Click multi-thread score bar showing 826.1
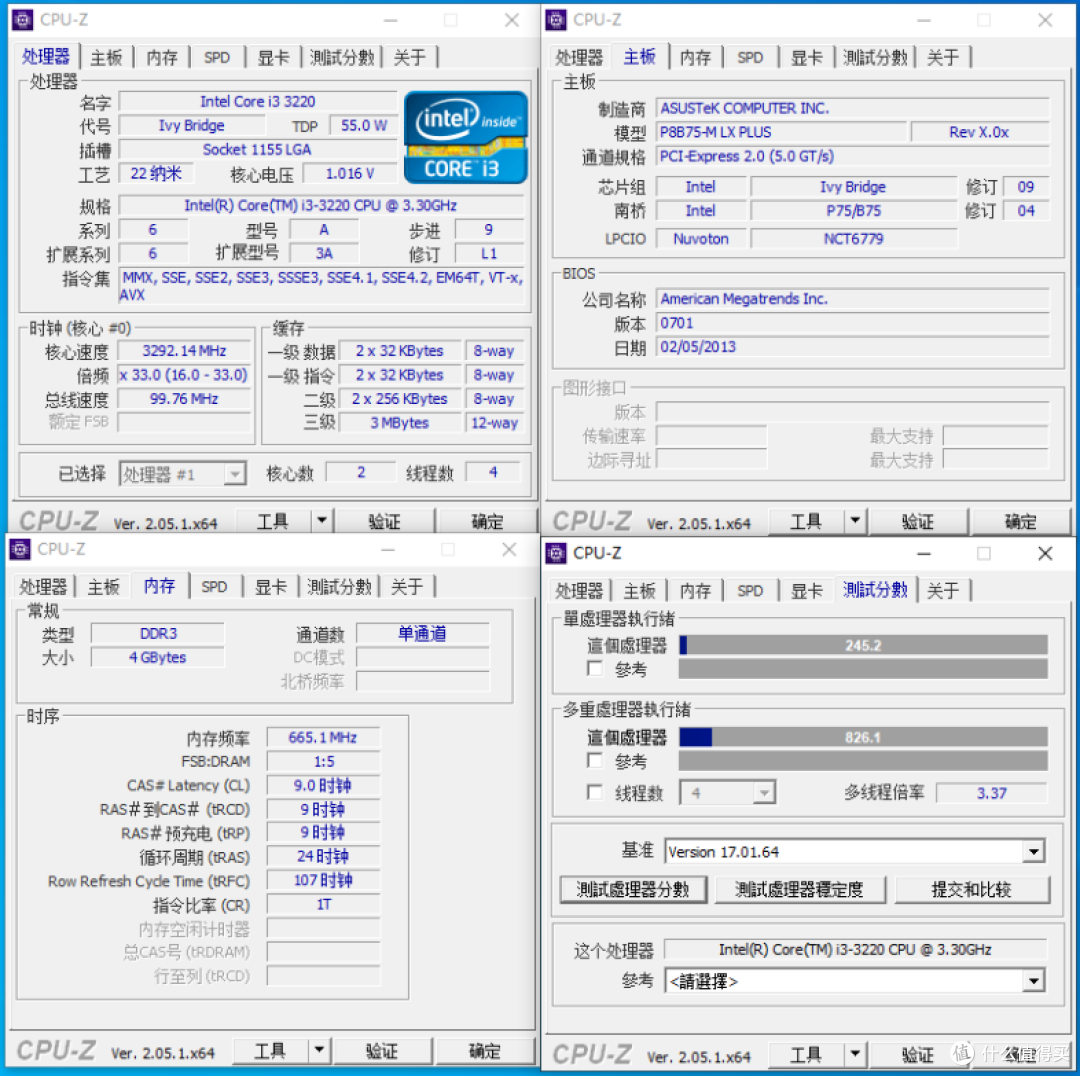Viewport: 1080px width, 1076px height. point(863,737)
